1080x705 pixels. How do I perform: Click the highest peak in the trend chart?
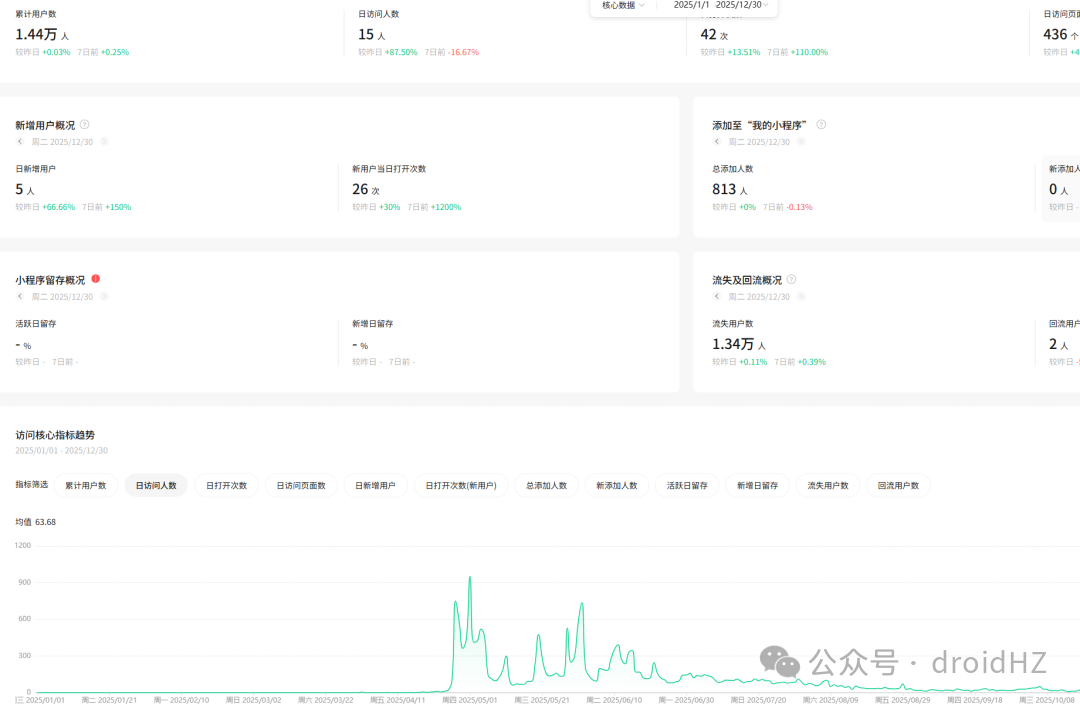pyautogui.click(x=470, y=578)
